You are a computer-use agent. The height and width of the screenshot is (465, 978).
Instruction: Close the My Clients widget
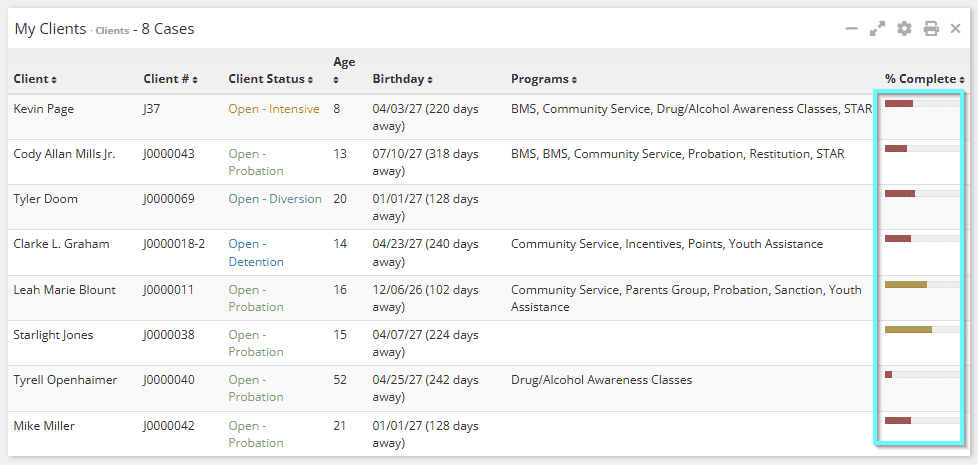pyautogui.click(x=955, y=28)
